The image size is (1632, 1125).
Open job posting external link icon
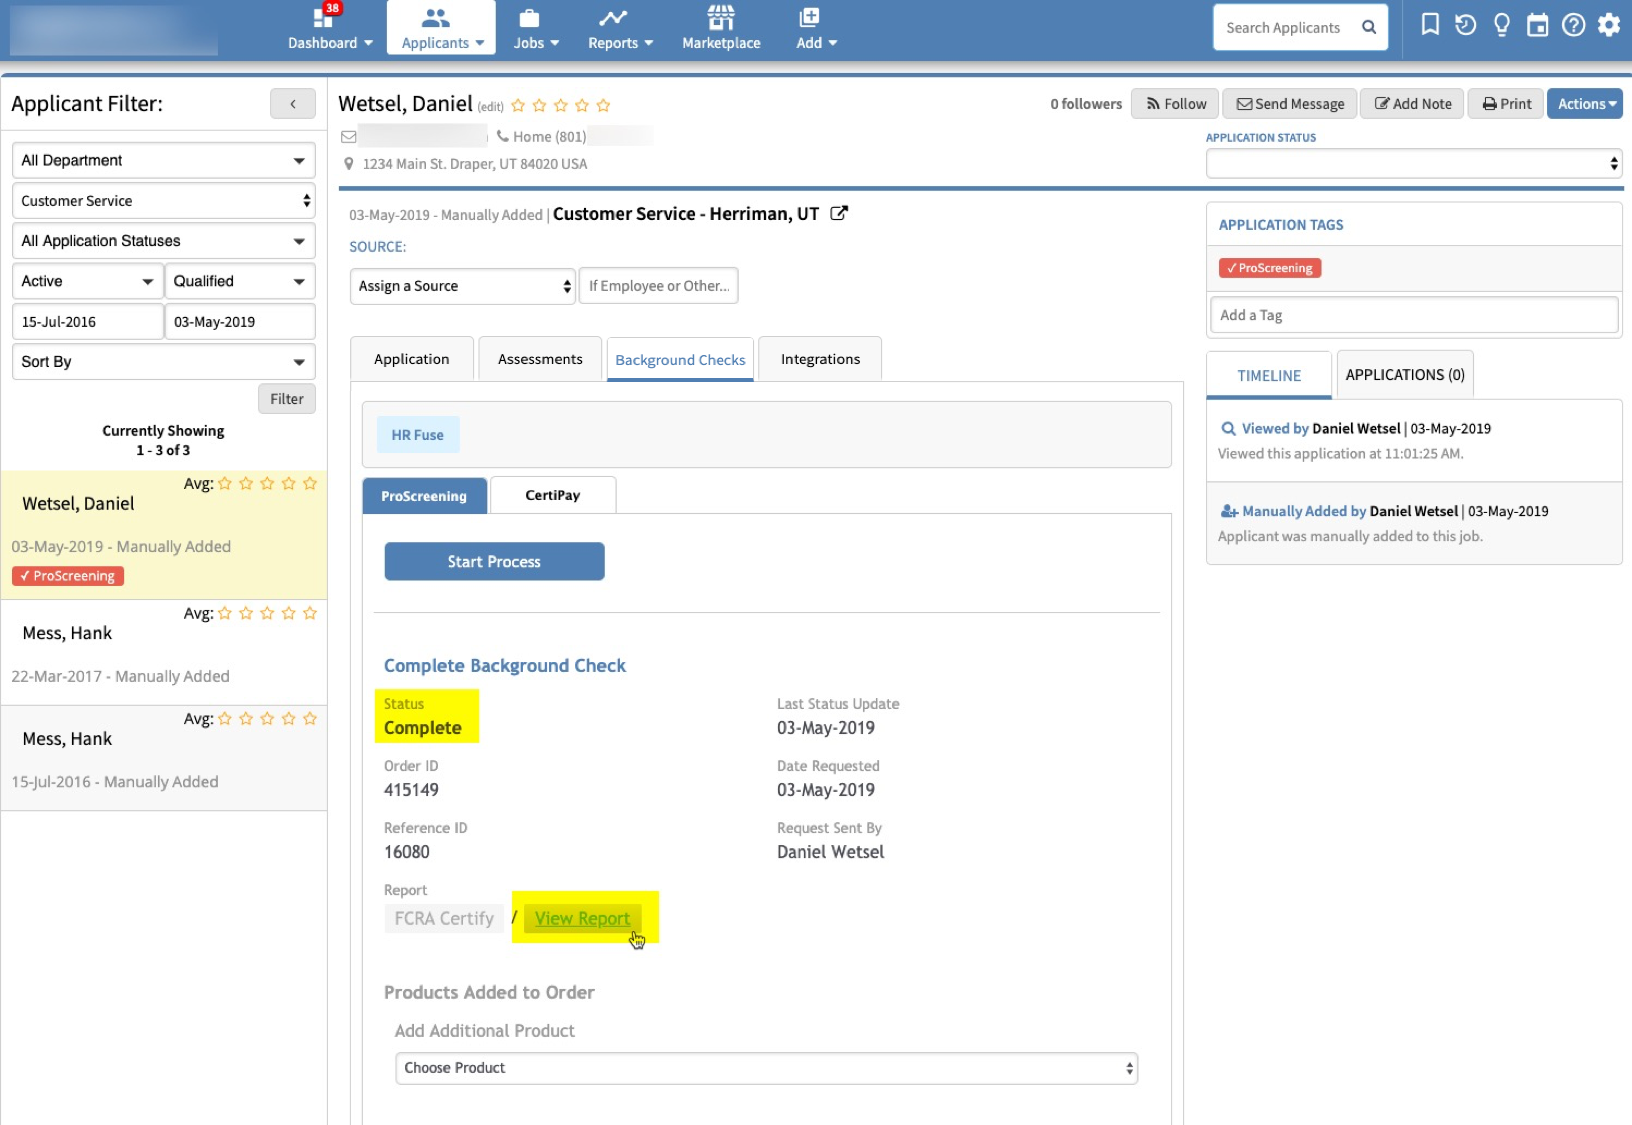839,213
